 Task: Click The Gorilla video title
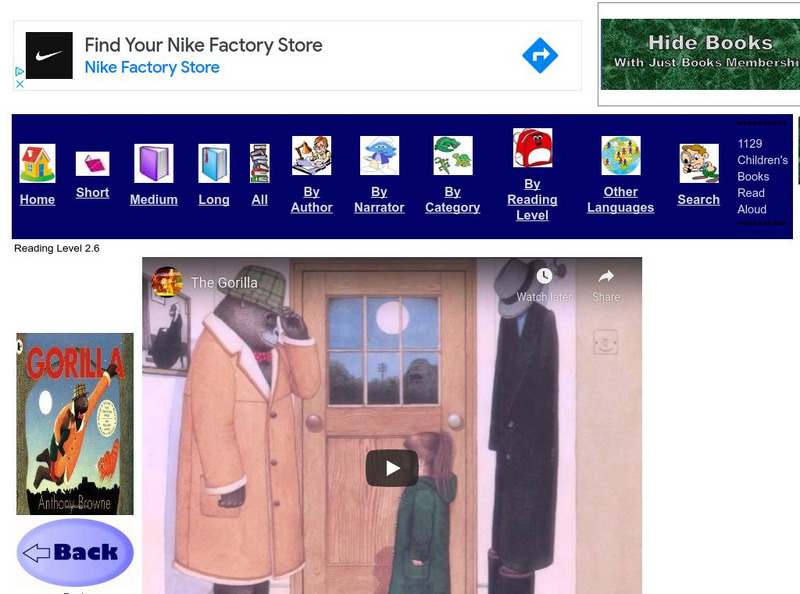[224, 282]
